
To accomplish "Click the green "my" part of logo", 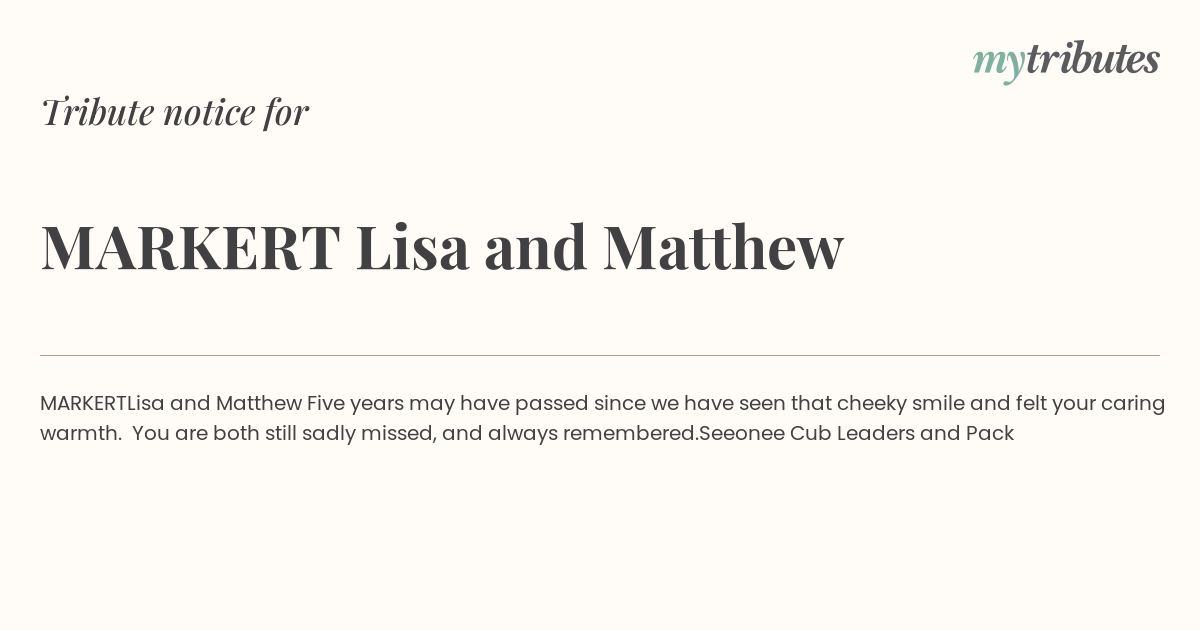I will (x=999, y=65).
